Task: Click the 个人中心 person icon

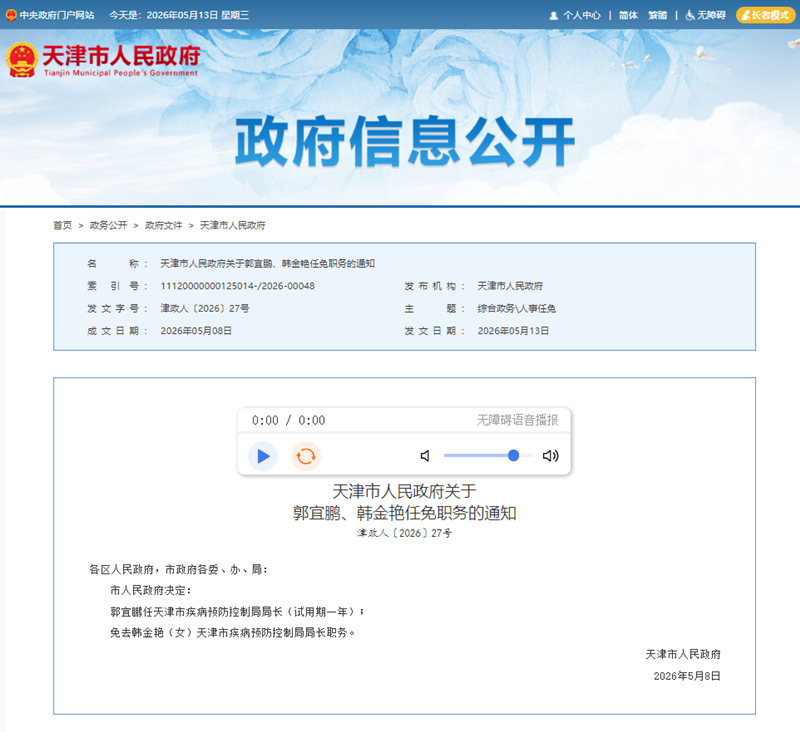Action: [554, 16]
